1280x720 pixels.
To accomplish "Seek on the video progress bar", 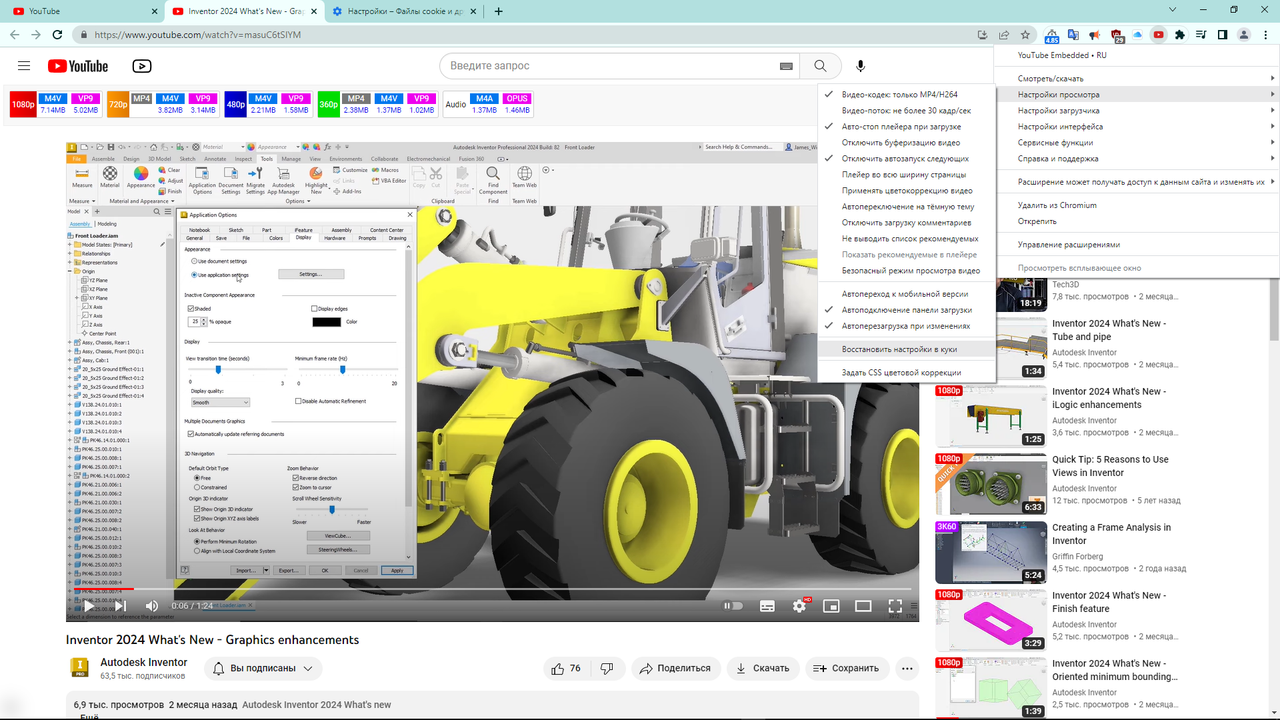I will click(x=492, y=589).
